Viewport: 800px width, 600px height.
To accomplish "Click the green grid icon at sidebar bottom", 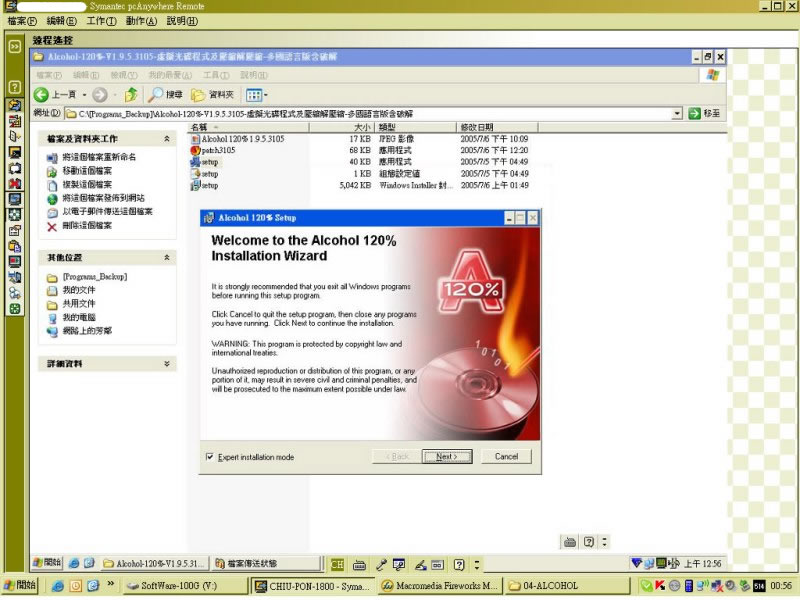I will pos(15,309).
